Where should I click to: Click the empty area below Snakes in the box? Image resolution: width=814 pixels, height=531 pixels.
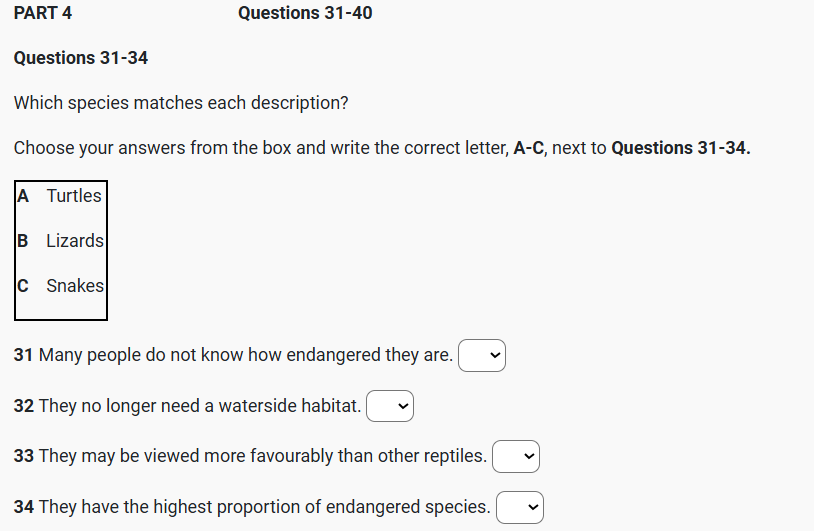point(61,308)
